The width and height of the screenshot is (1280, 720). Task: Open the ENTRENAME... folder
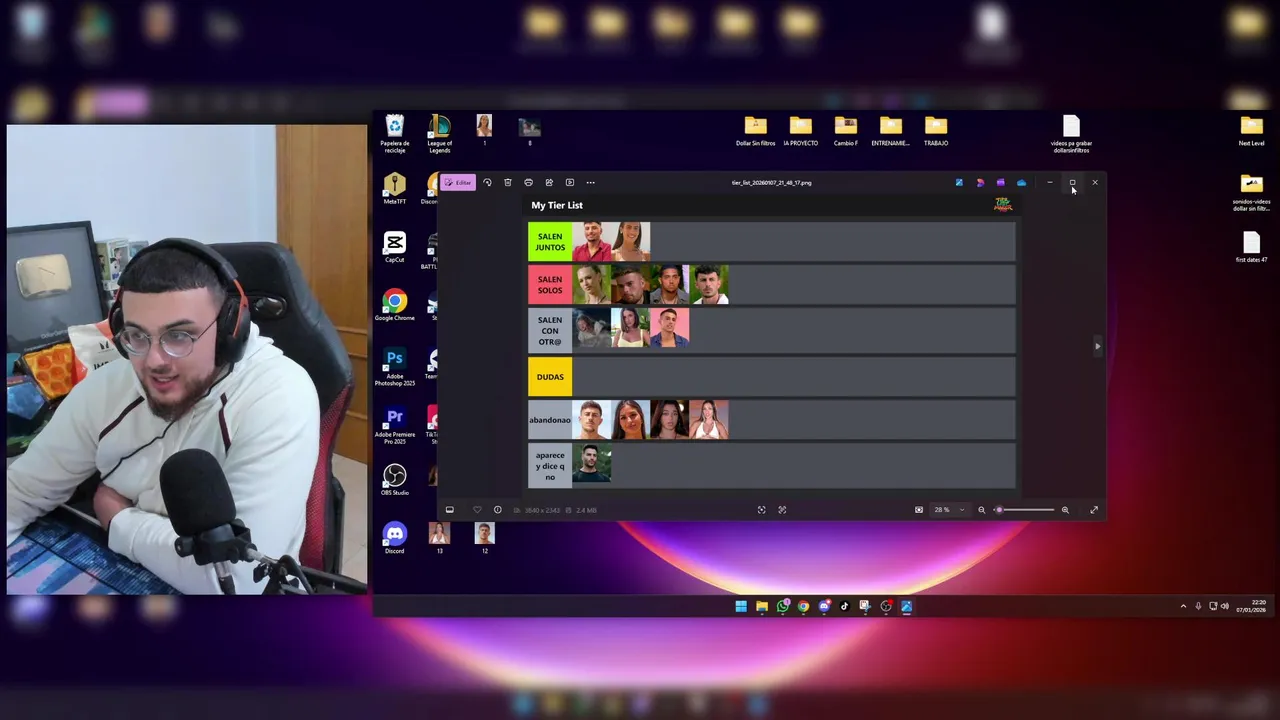coord(891,131)
